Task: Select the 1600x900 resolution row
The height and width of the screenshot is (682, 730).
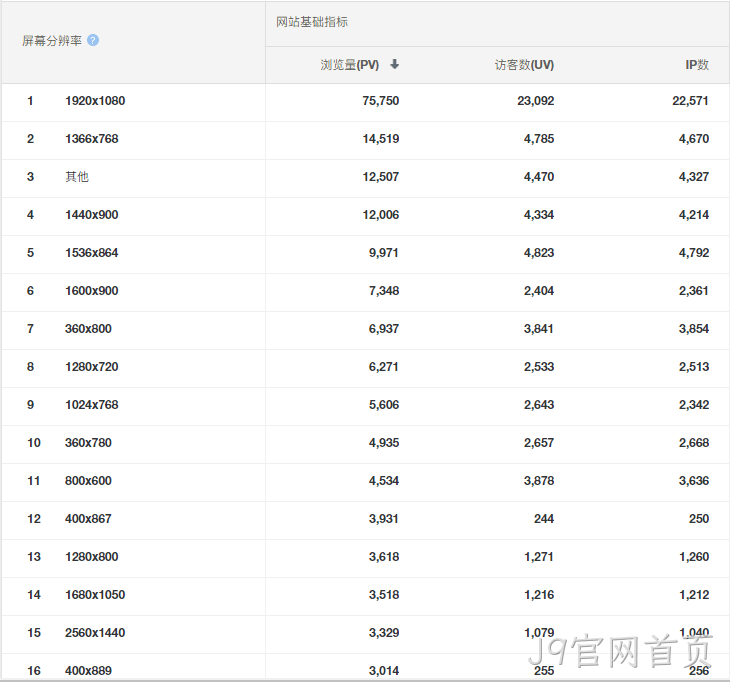Action: point(365,291)
